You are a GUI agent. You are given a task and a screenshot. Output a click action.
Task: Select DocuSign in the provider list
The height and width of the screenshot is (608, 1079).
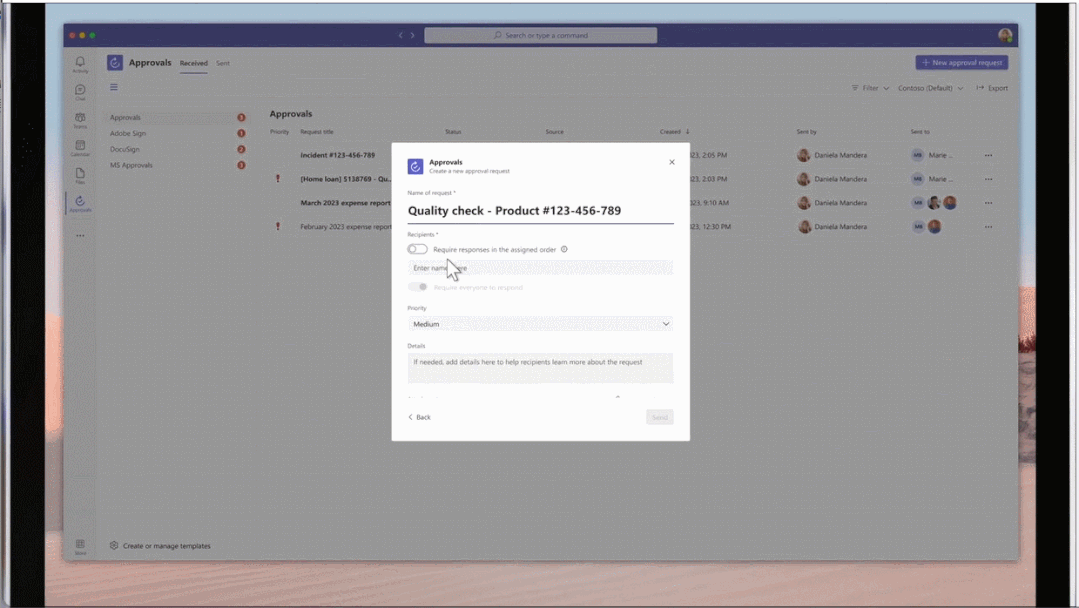click(x=177, y=149)
